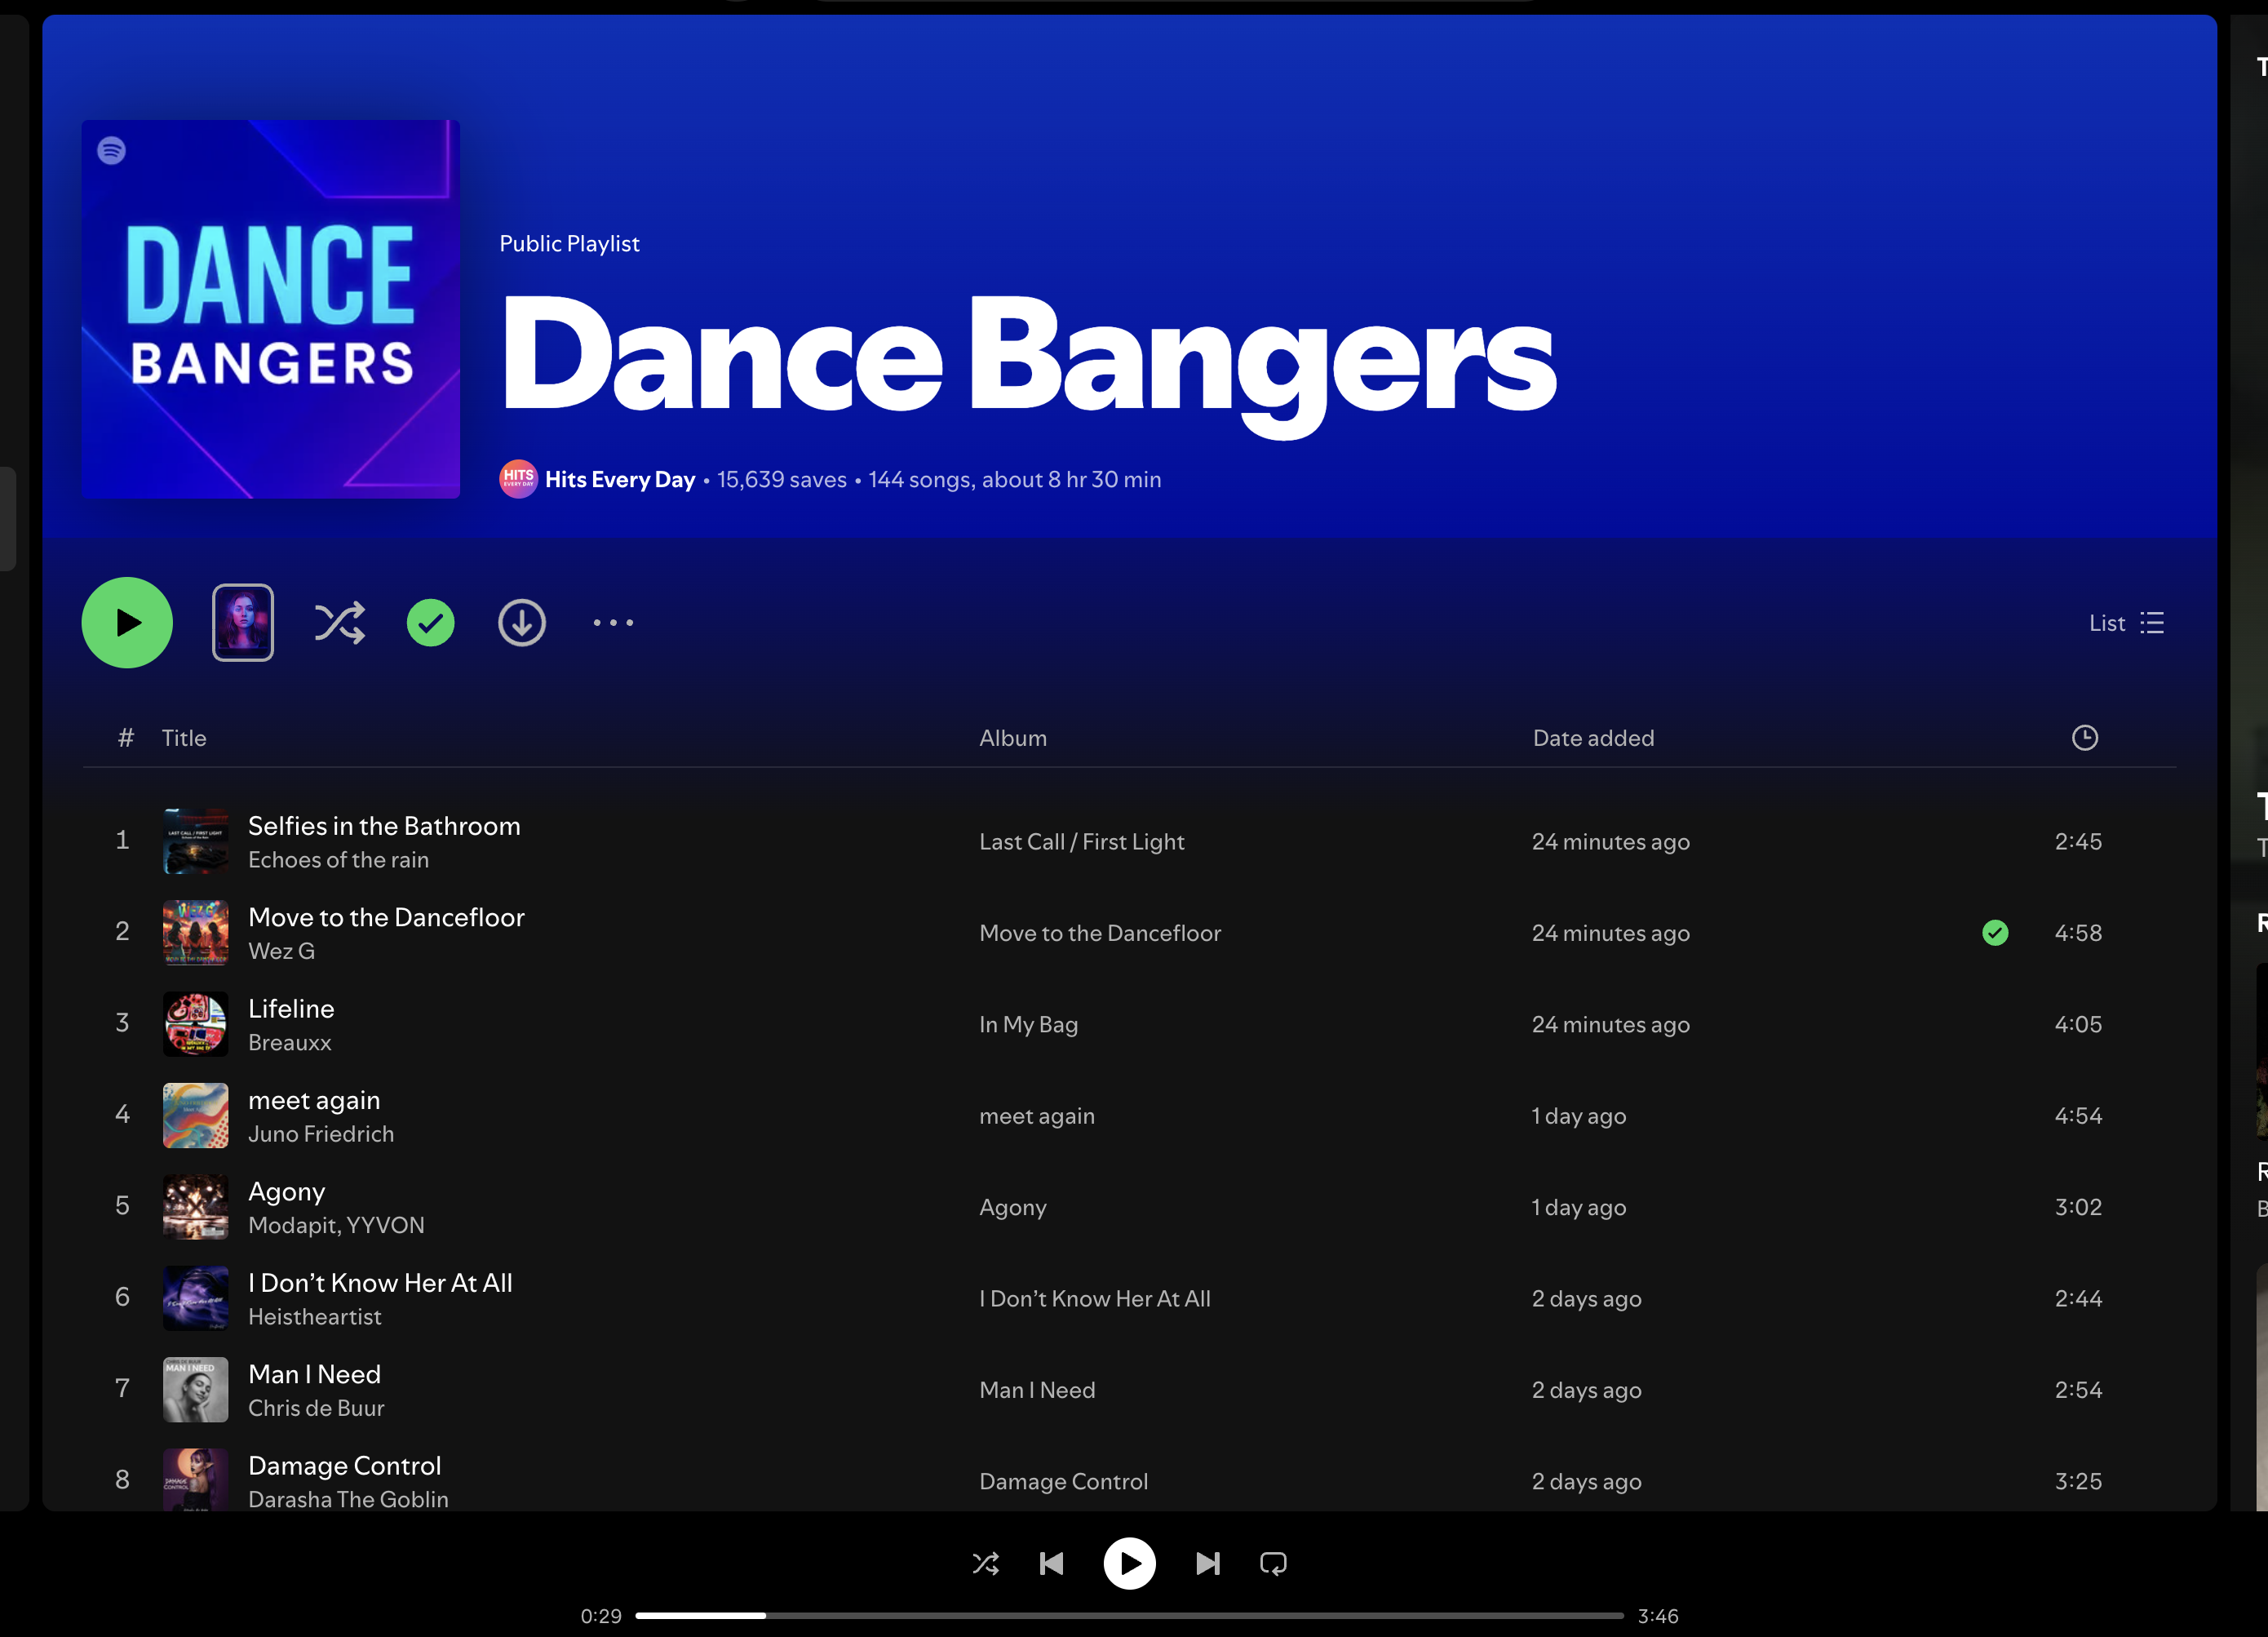The width and height of the screenshot is (2268, 1637).
Task: Sort tracks by the Album column header
Action: tap(1012, 738)
